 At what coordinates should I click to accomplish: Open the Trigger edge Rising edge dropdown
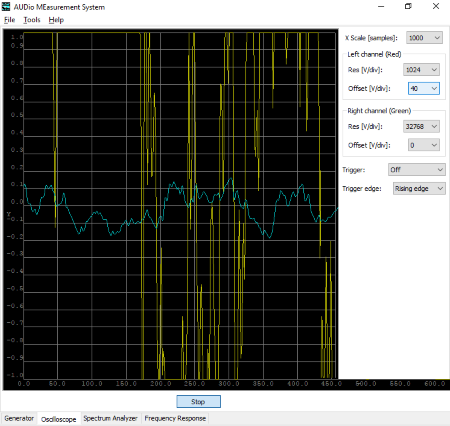tap(419, 188)
